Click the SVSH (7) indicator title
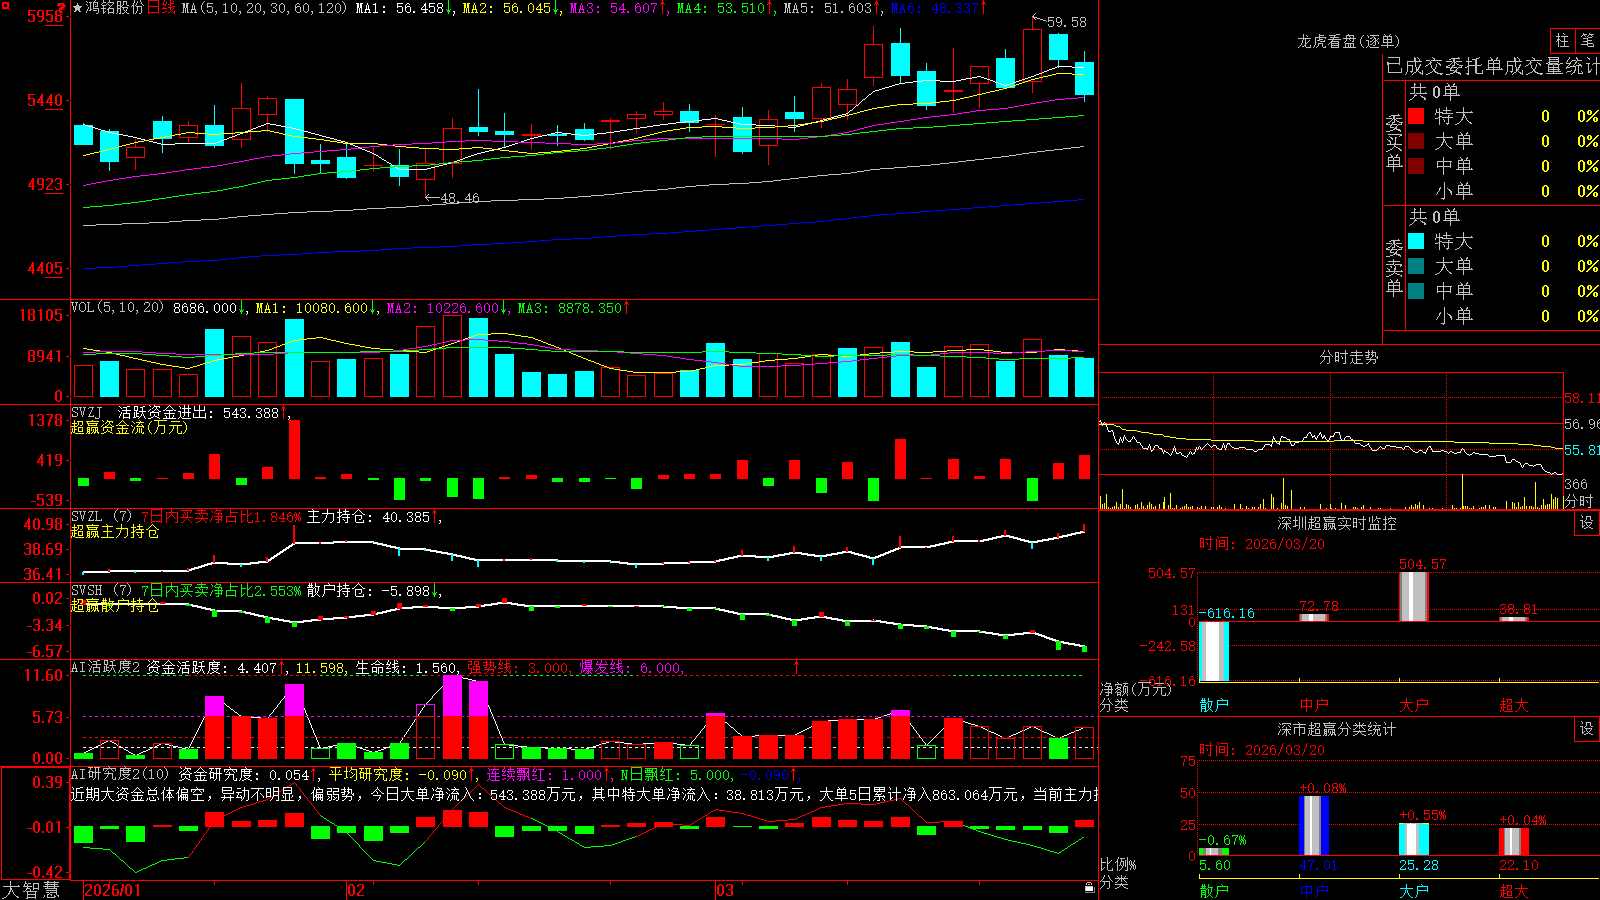The width and height of the screenshot is (1600, 900). (101, 591)
